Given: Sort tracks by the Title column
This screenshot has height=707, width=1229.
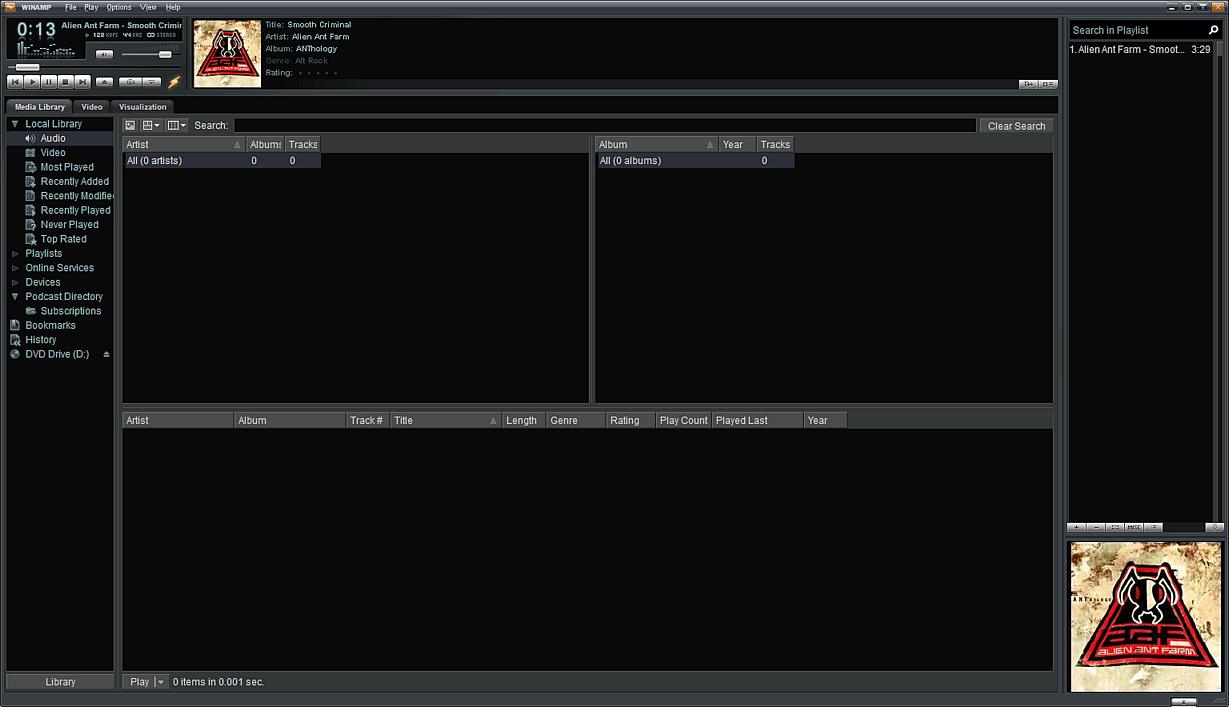Looking at the screenshot, I should [446, 421].
